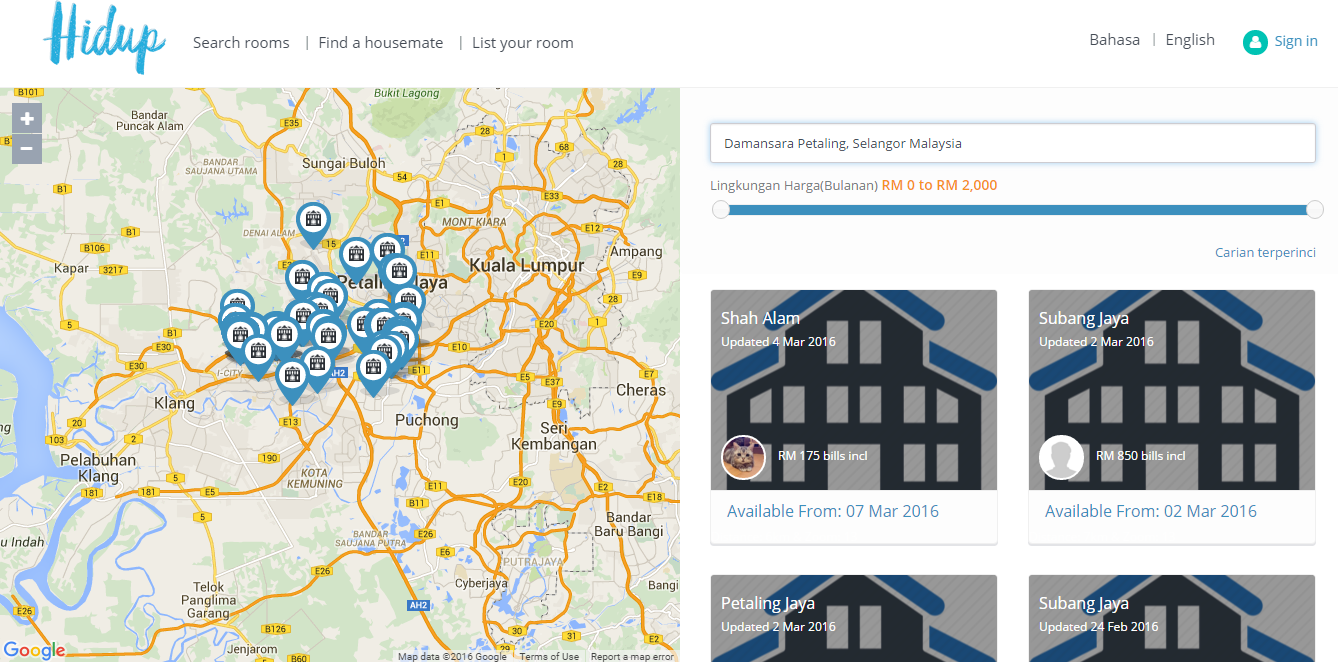This screenshot has width=1338, height=662.
Task: Click the northernmost map marker near Sungai Buloh
Action: pyautogui.click(x=313, y=223)
